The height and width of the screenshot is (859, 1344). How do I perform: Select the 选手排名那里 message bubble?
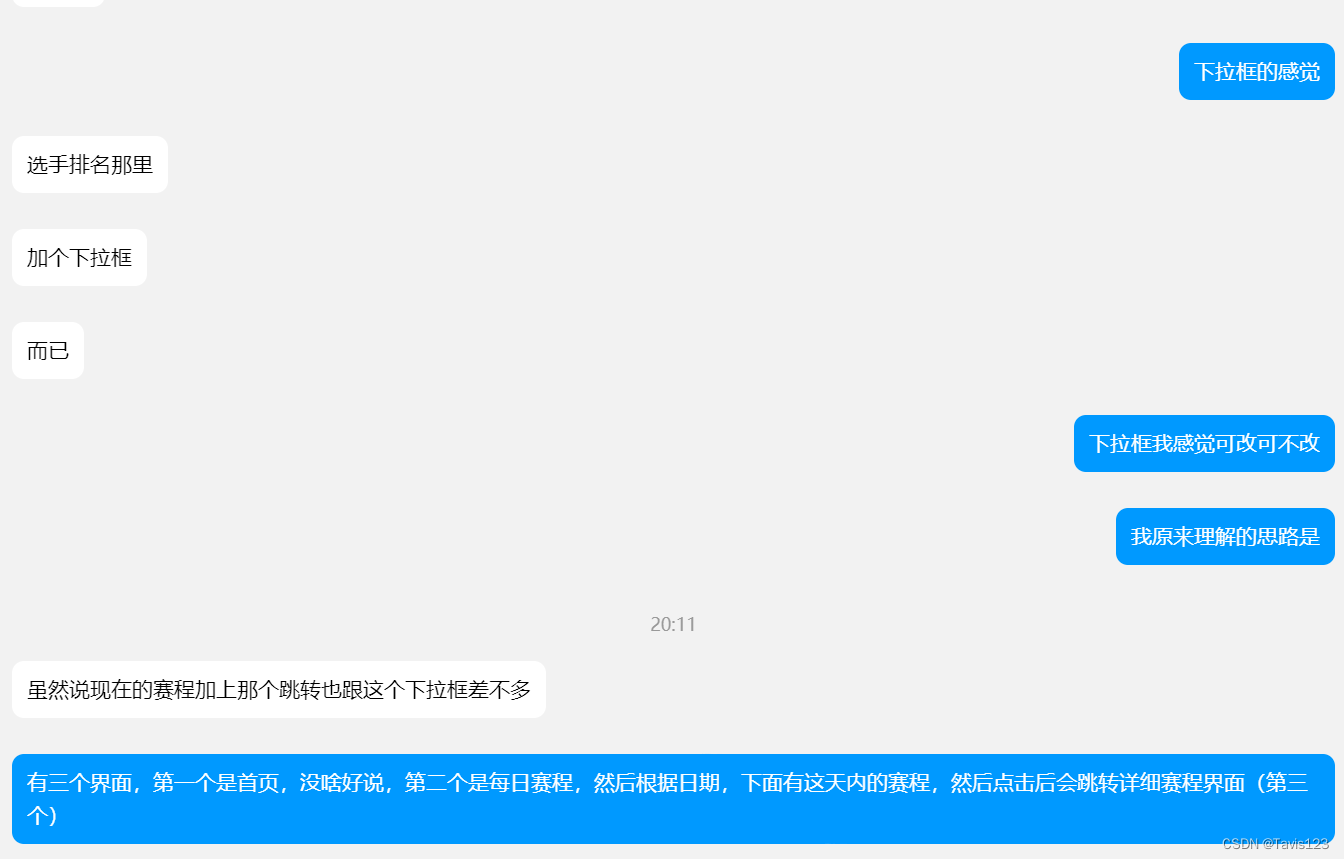click(90, 164)
